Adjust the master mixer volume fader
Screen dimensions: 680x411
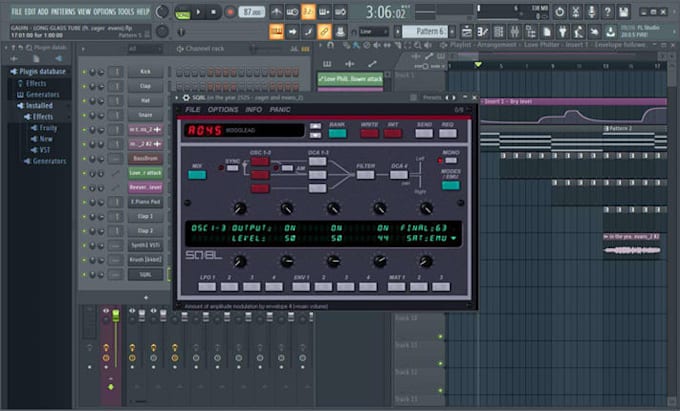116,315
